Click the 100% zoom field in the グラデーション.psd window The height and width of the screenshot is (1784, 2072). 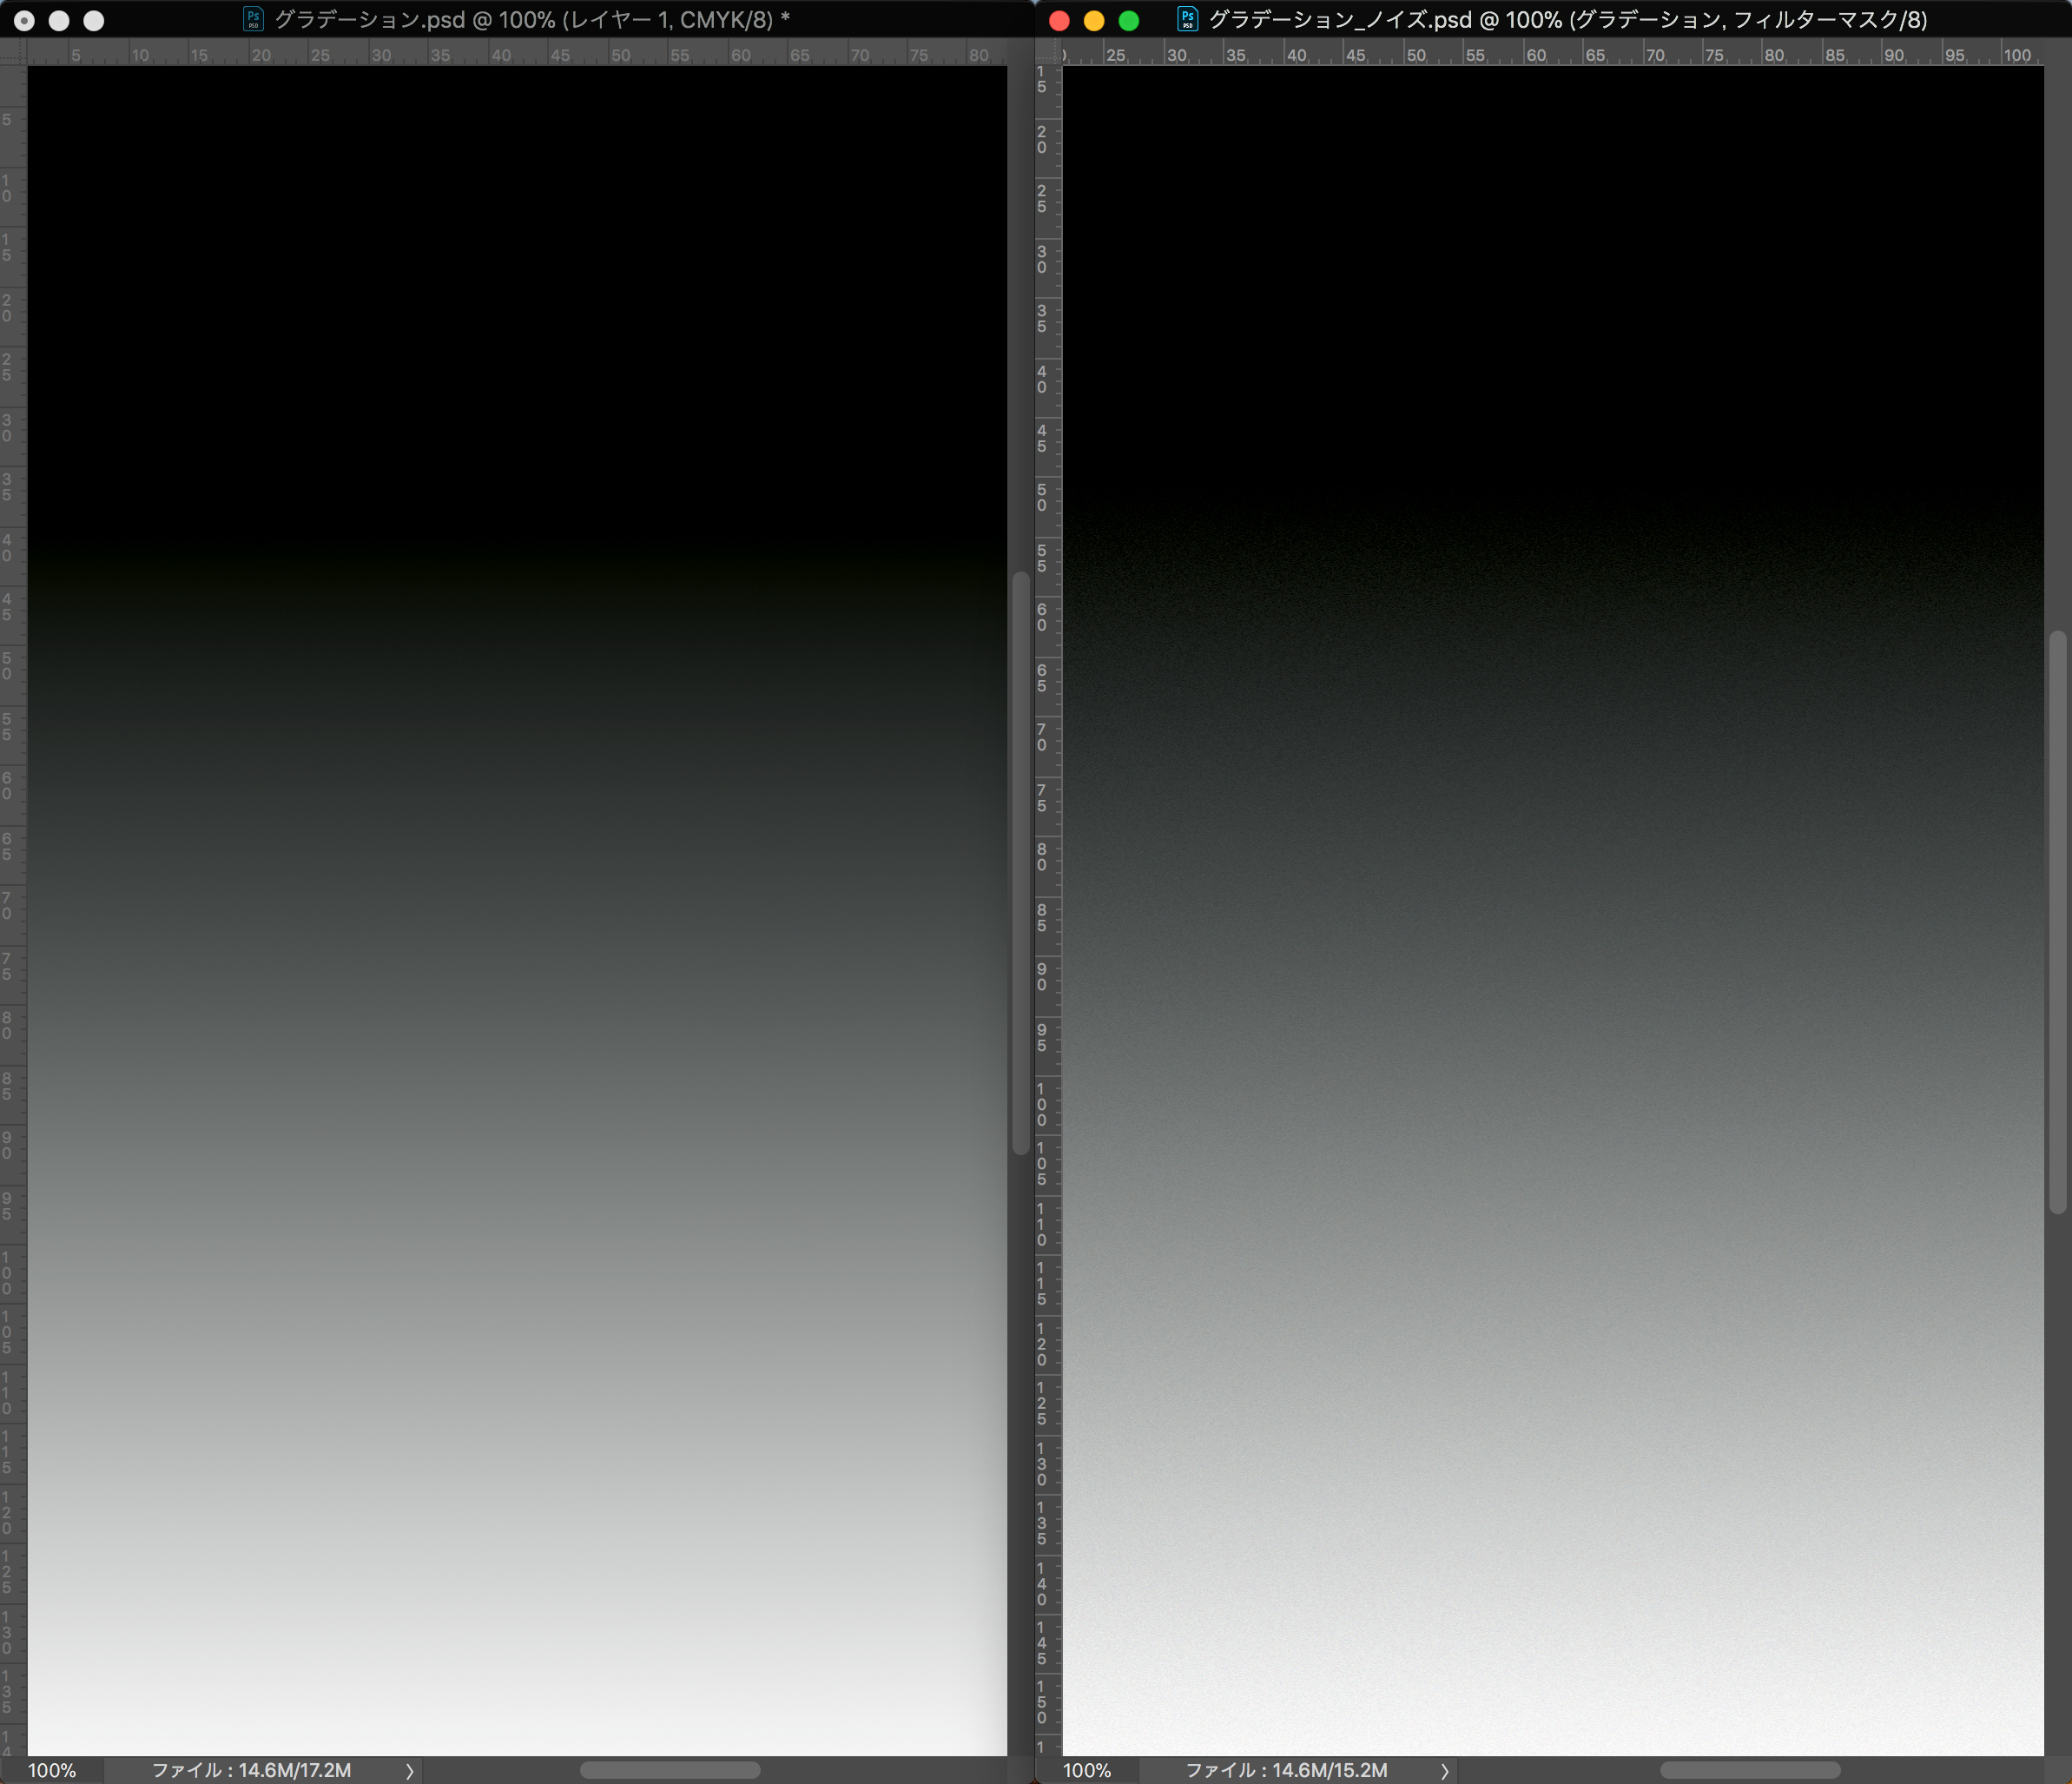point(52,1770)
